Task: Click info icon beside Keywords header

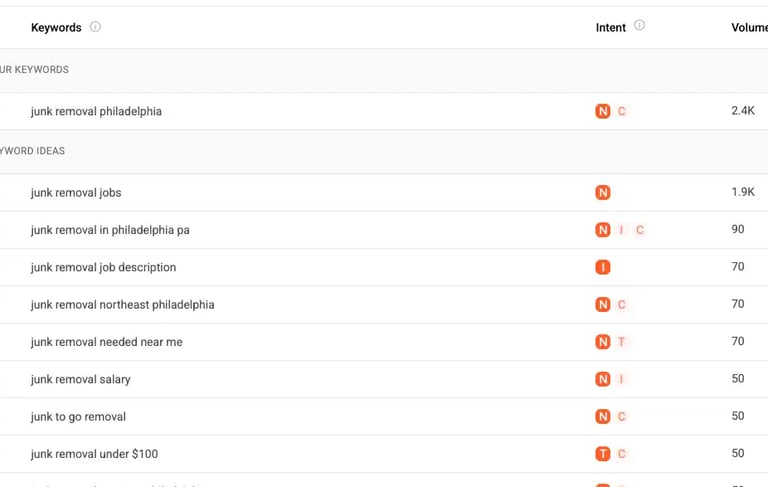Action: pos(95,26)
